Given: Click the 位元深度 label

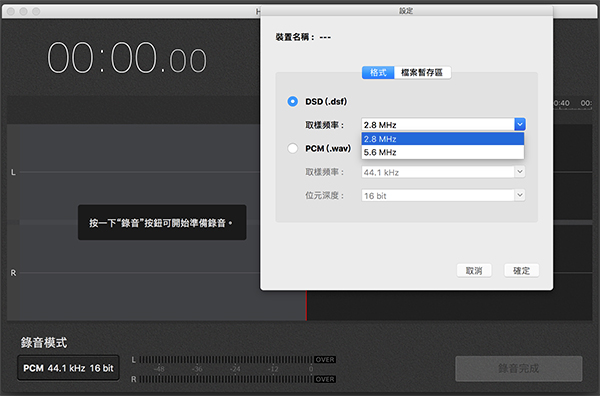Looking at the screenshot, I should pos(324,196).
